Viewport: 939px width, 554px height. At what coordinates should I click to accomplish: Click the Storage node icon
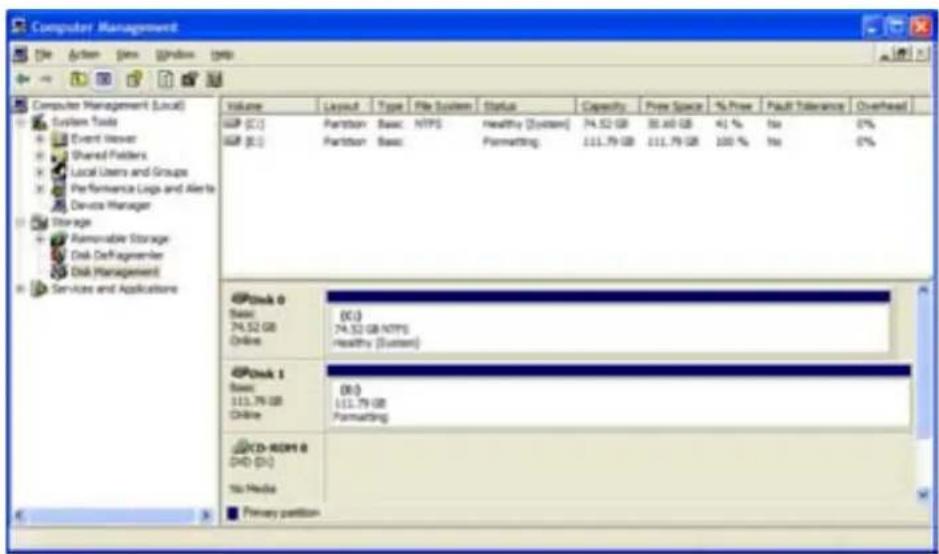point(40,222)
